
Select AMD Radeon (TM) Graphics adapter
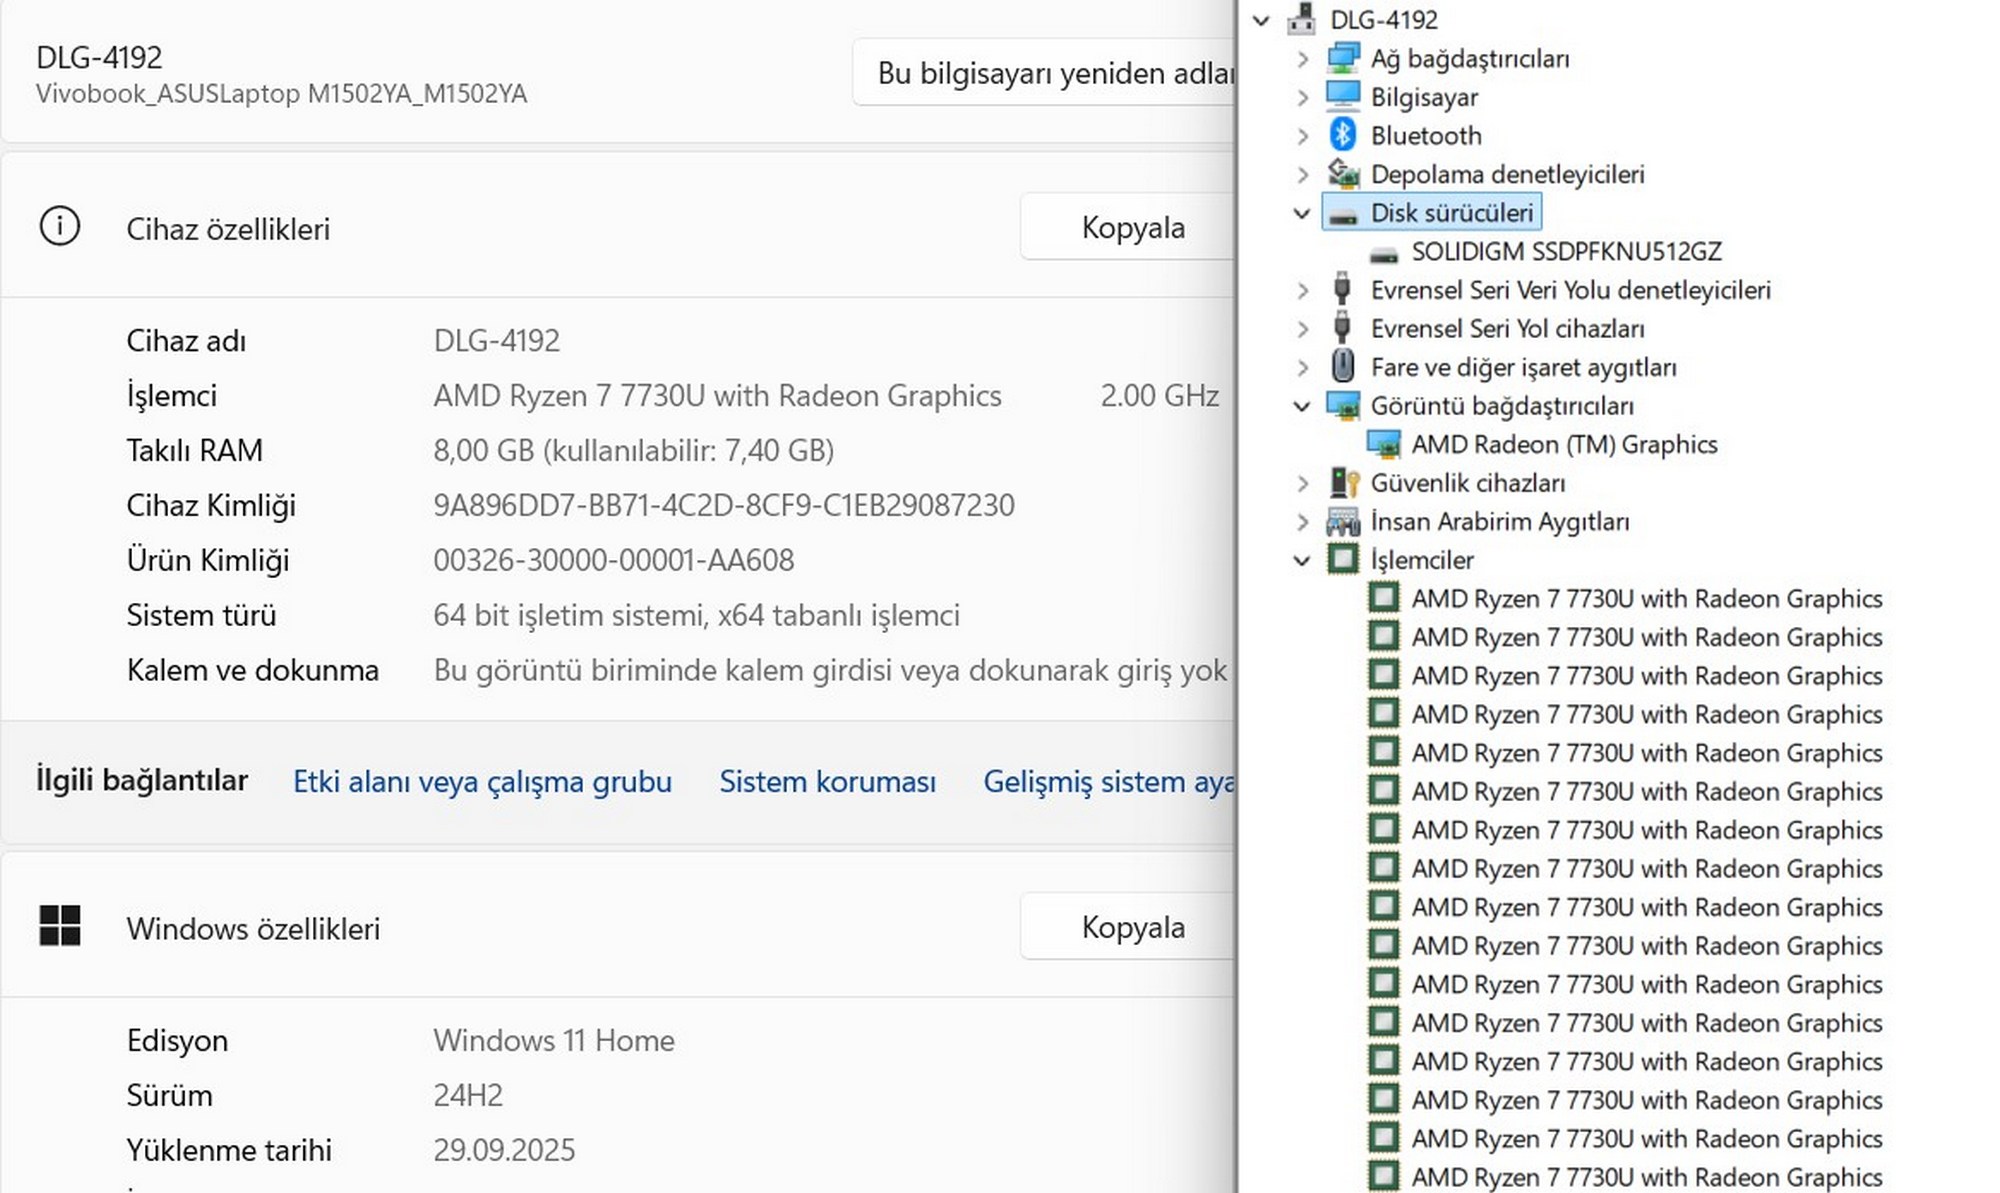[x=1563, y=445]
